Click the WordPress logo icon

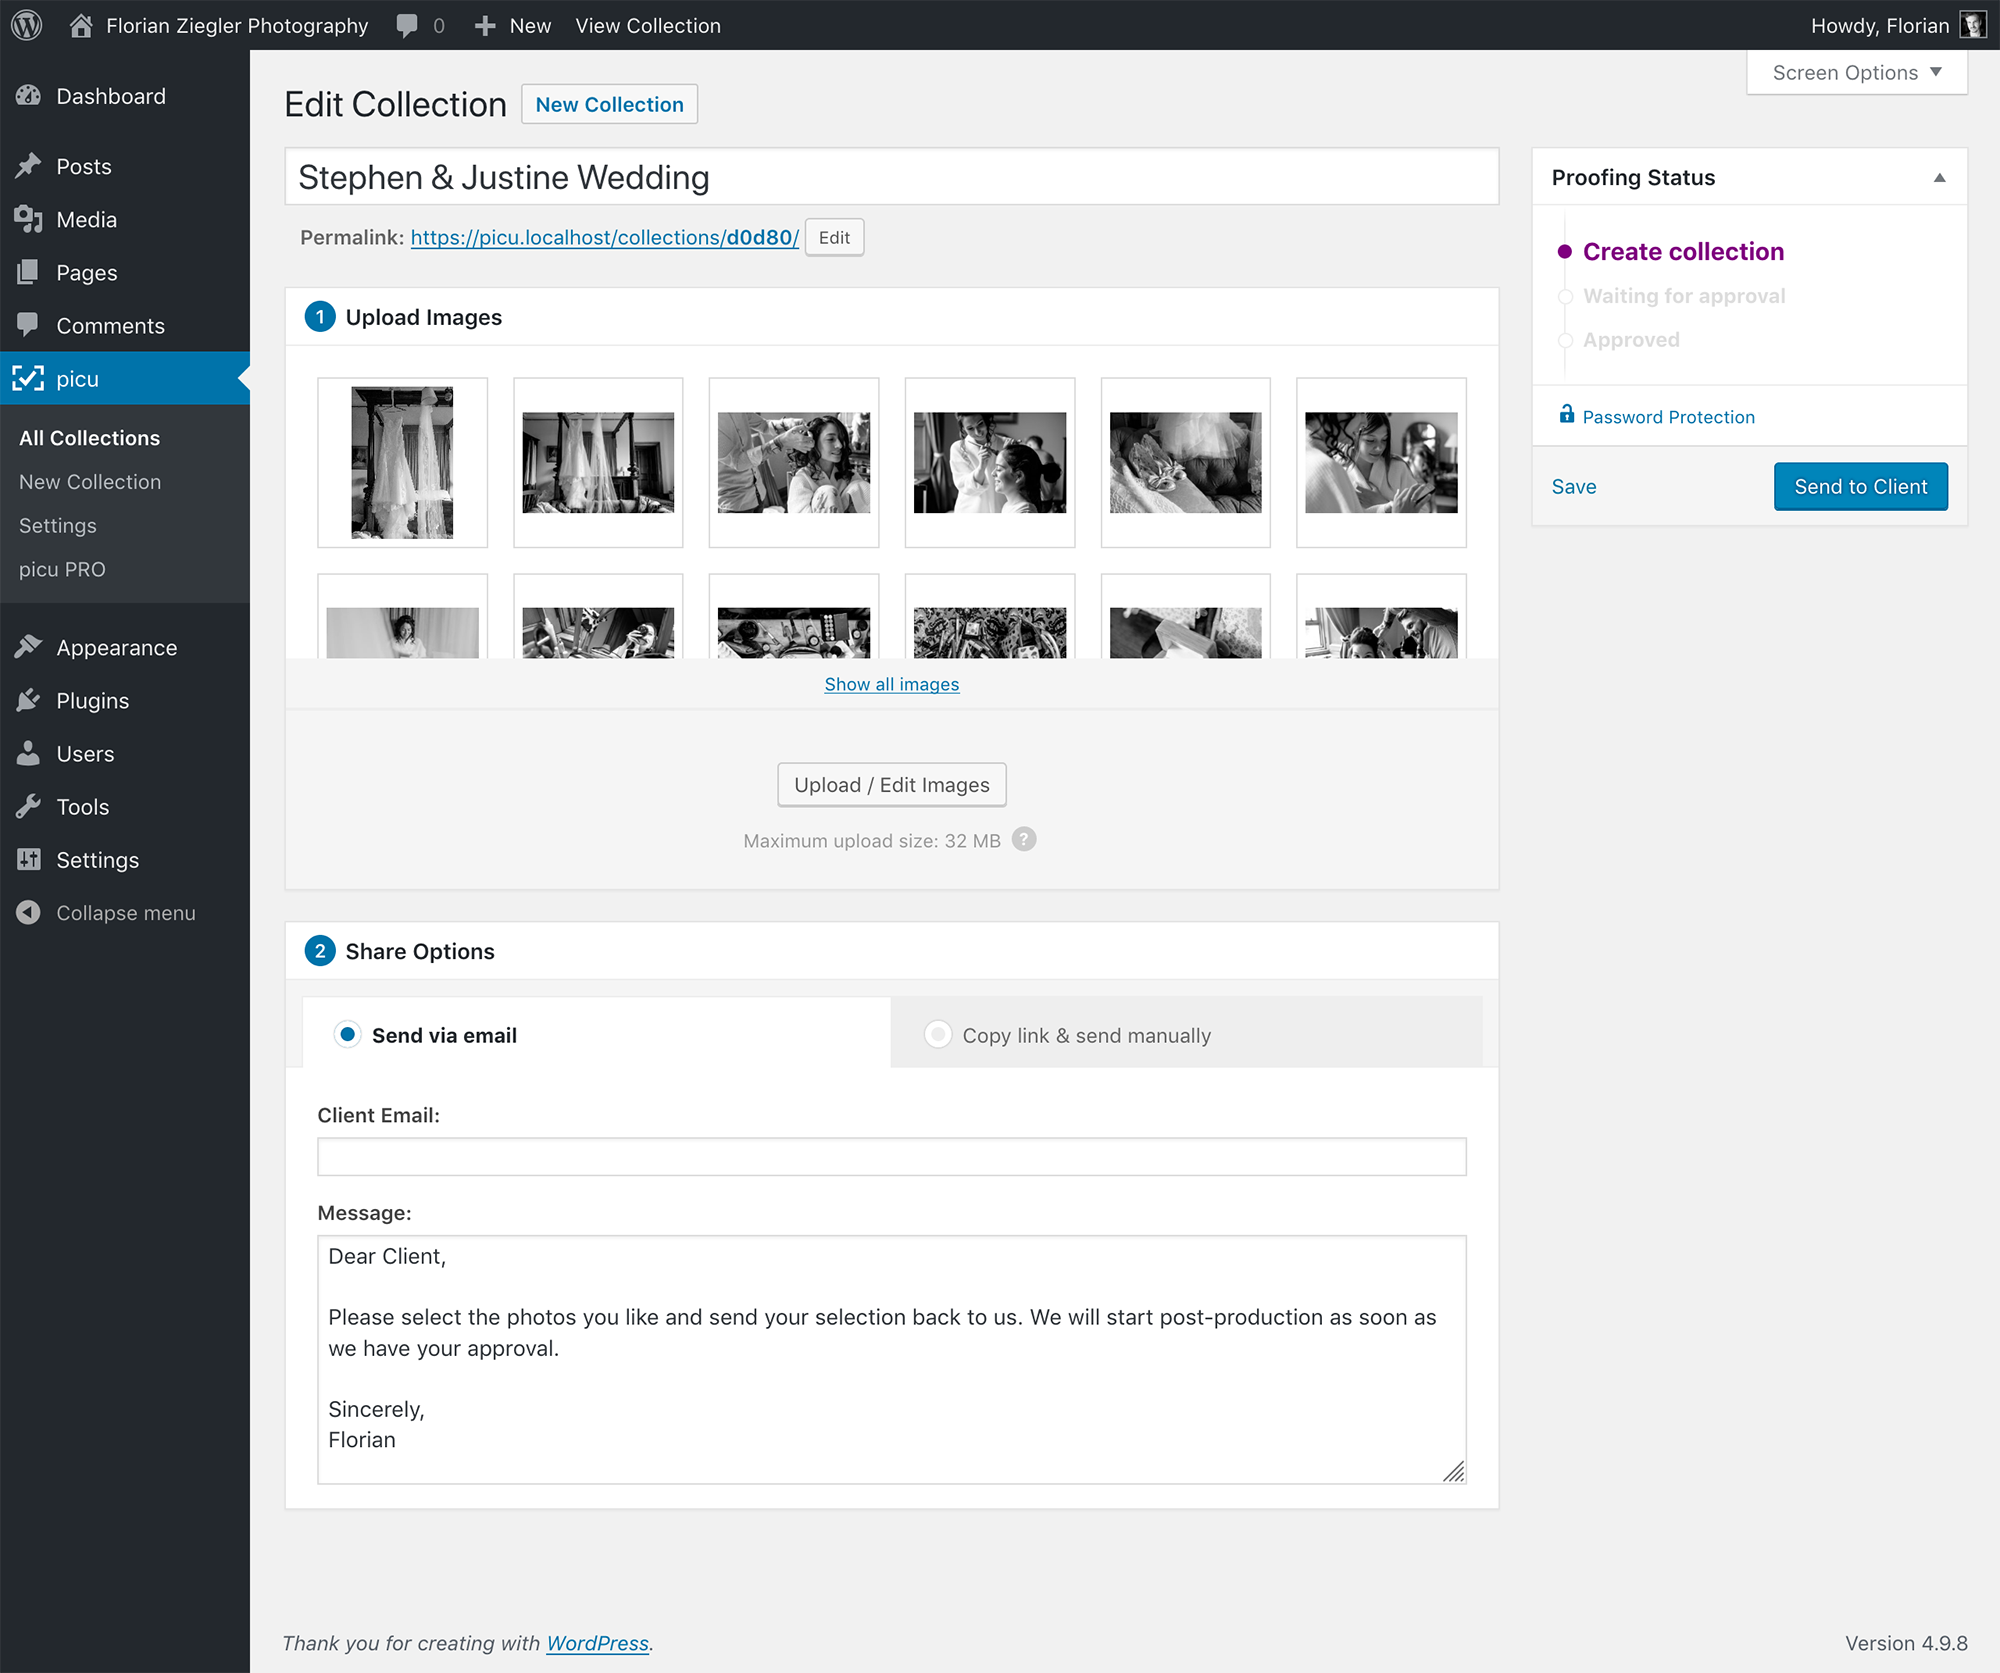[x=27, y=25]
